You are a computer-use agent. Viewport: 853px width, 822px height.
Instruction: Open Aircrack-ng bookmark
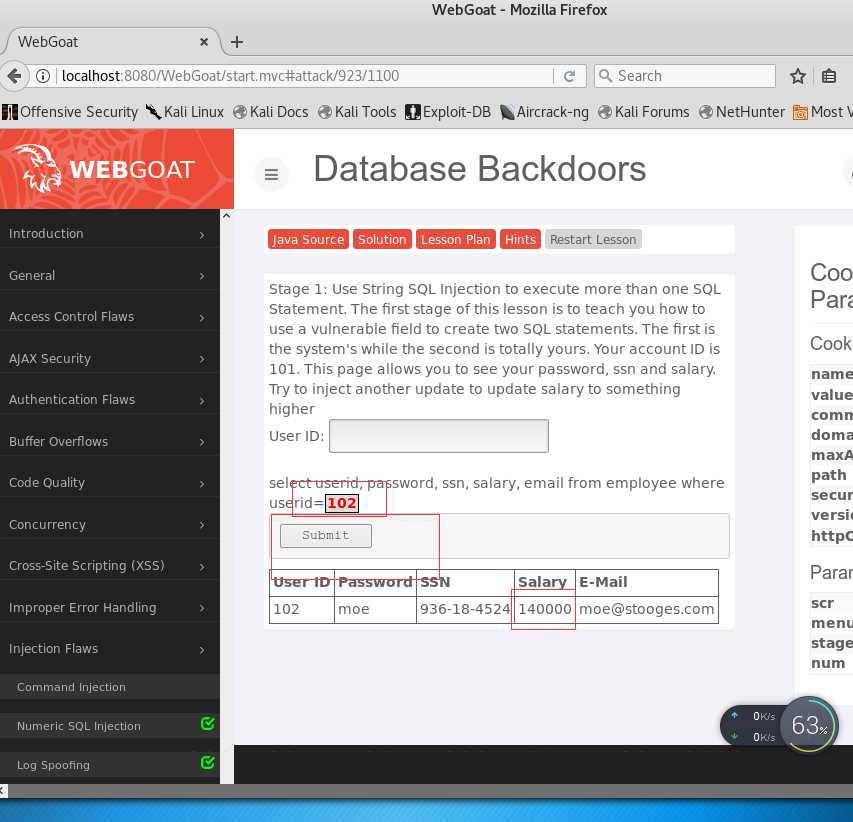tap(545, 112)
